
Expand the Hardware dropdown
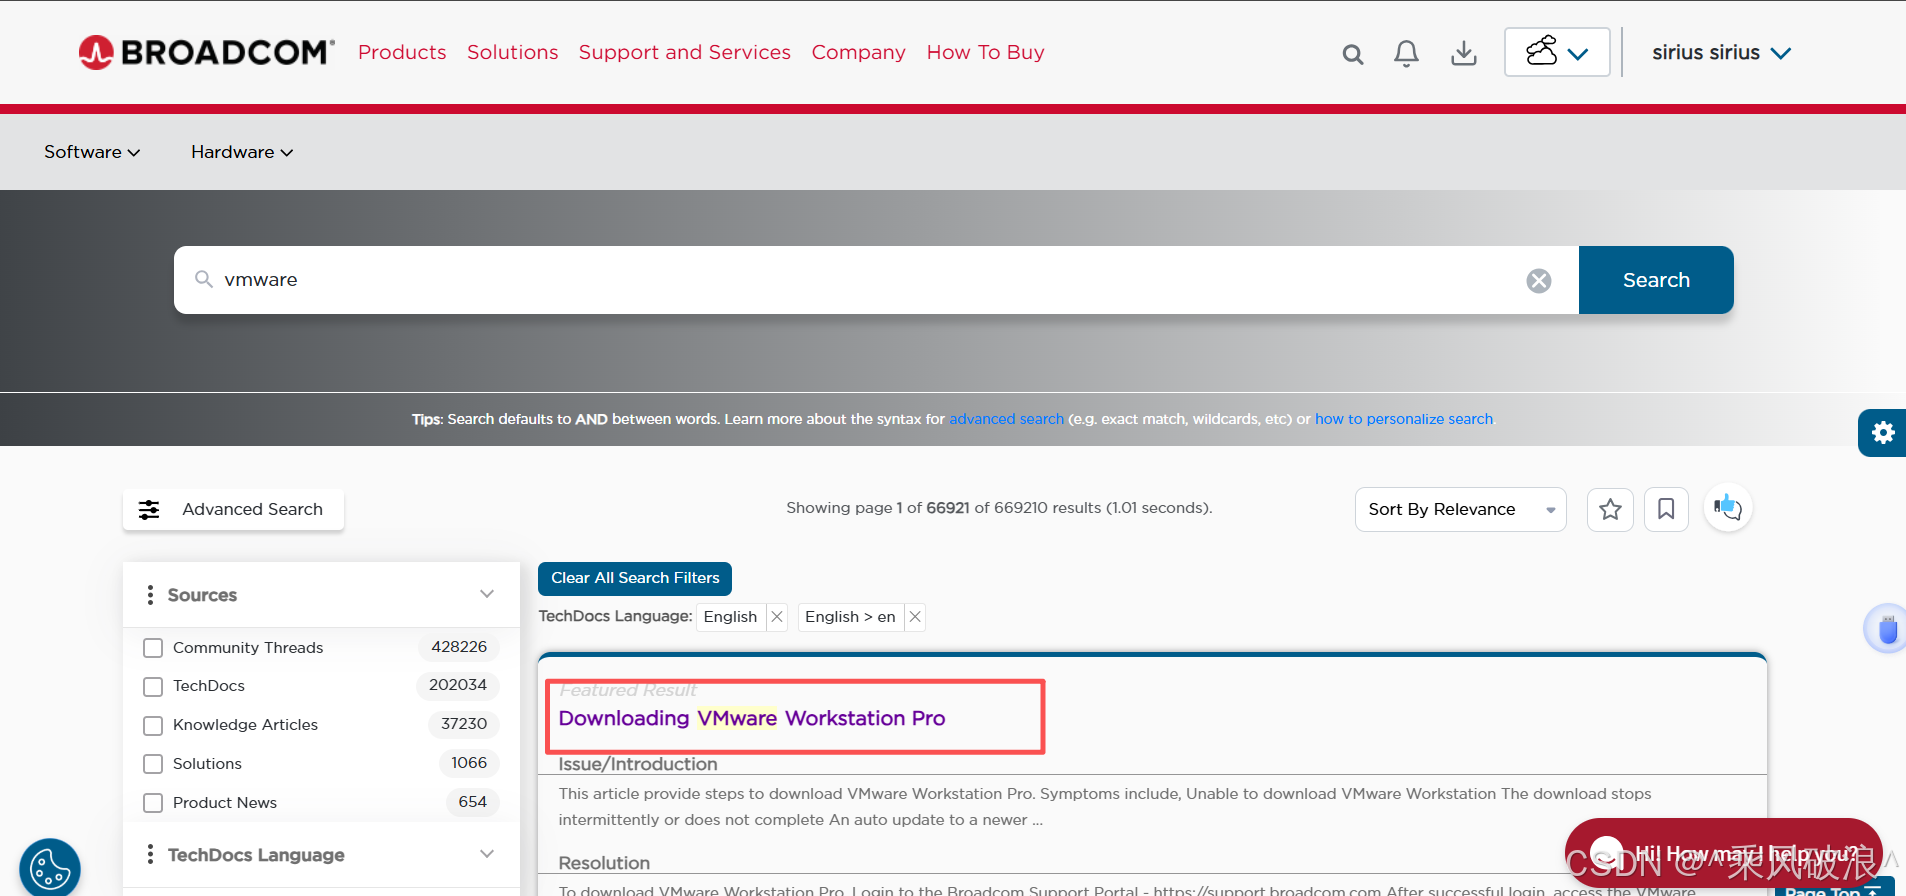(242, 152)
